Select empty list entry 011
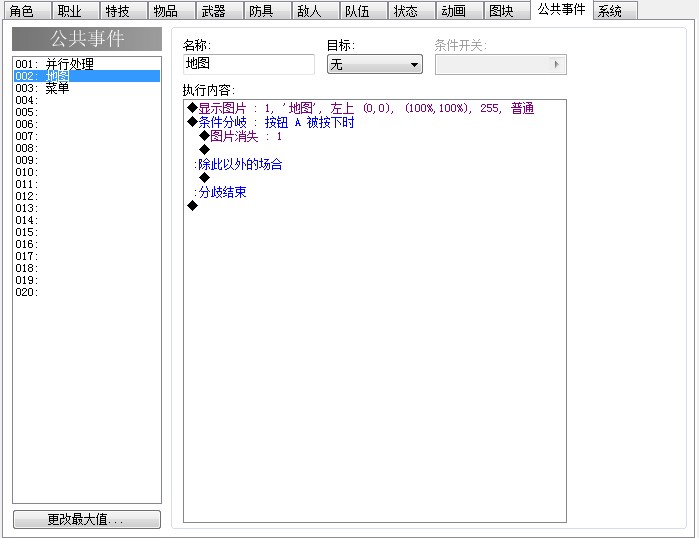The width and height of the screenshot is (699, 538). [87, 185]
